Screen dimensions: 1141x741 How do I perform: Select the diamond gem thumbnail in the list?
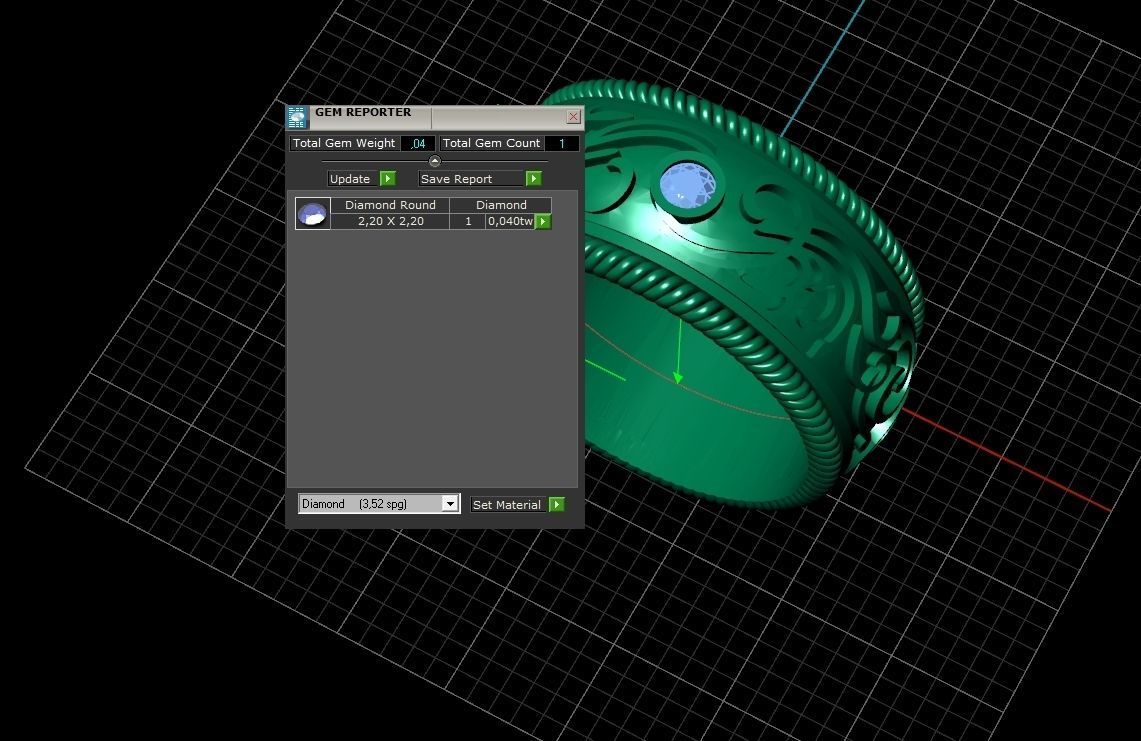[x=313, y=213]
